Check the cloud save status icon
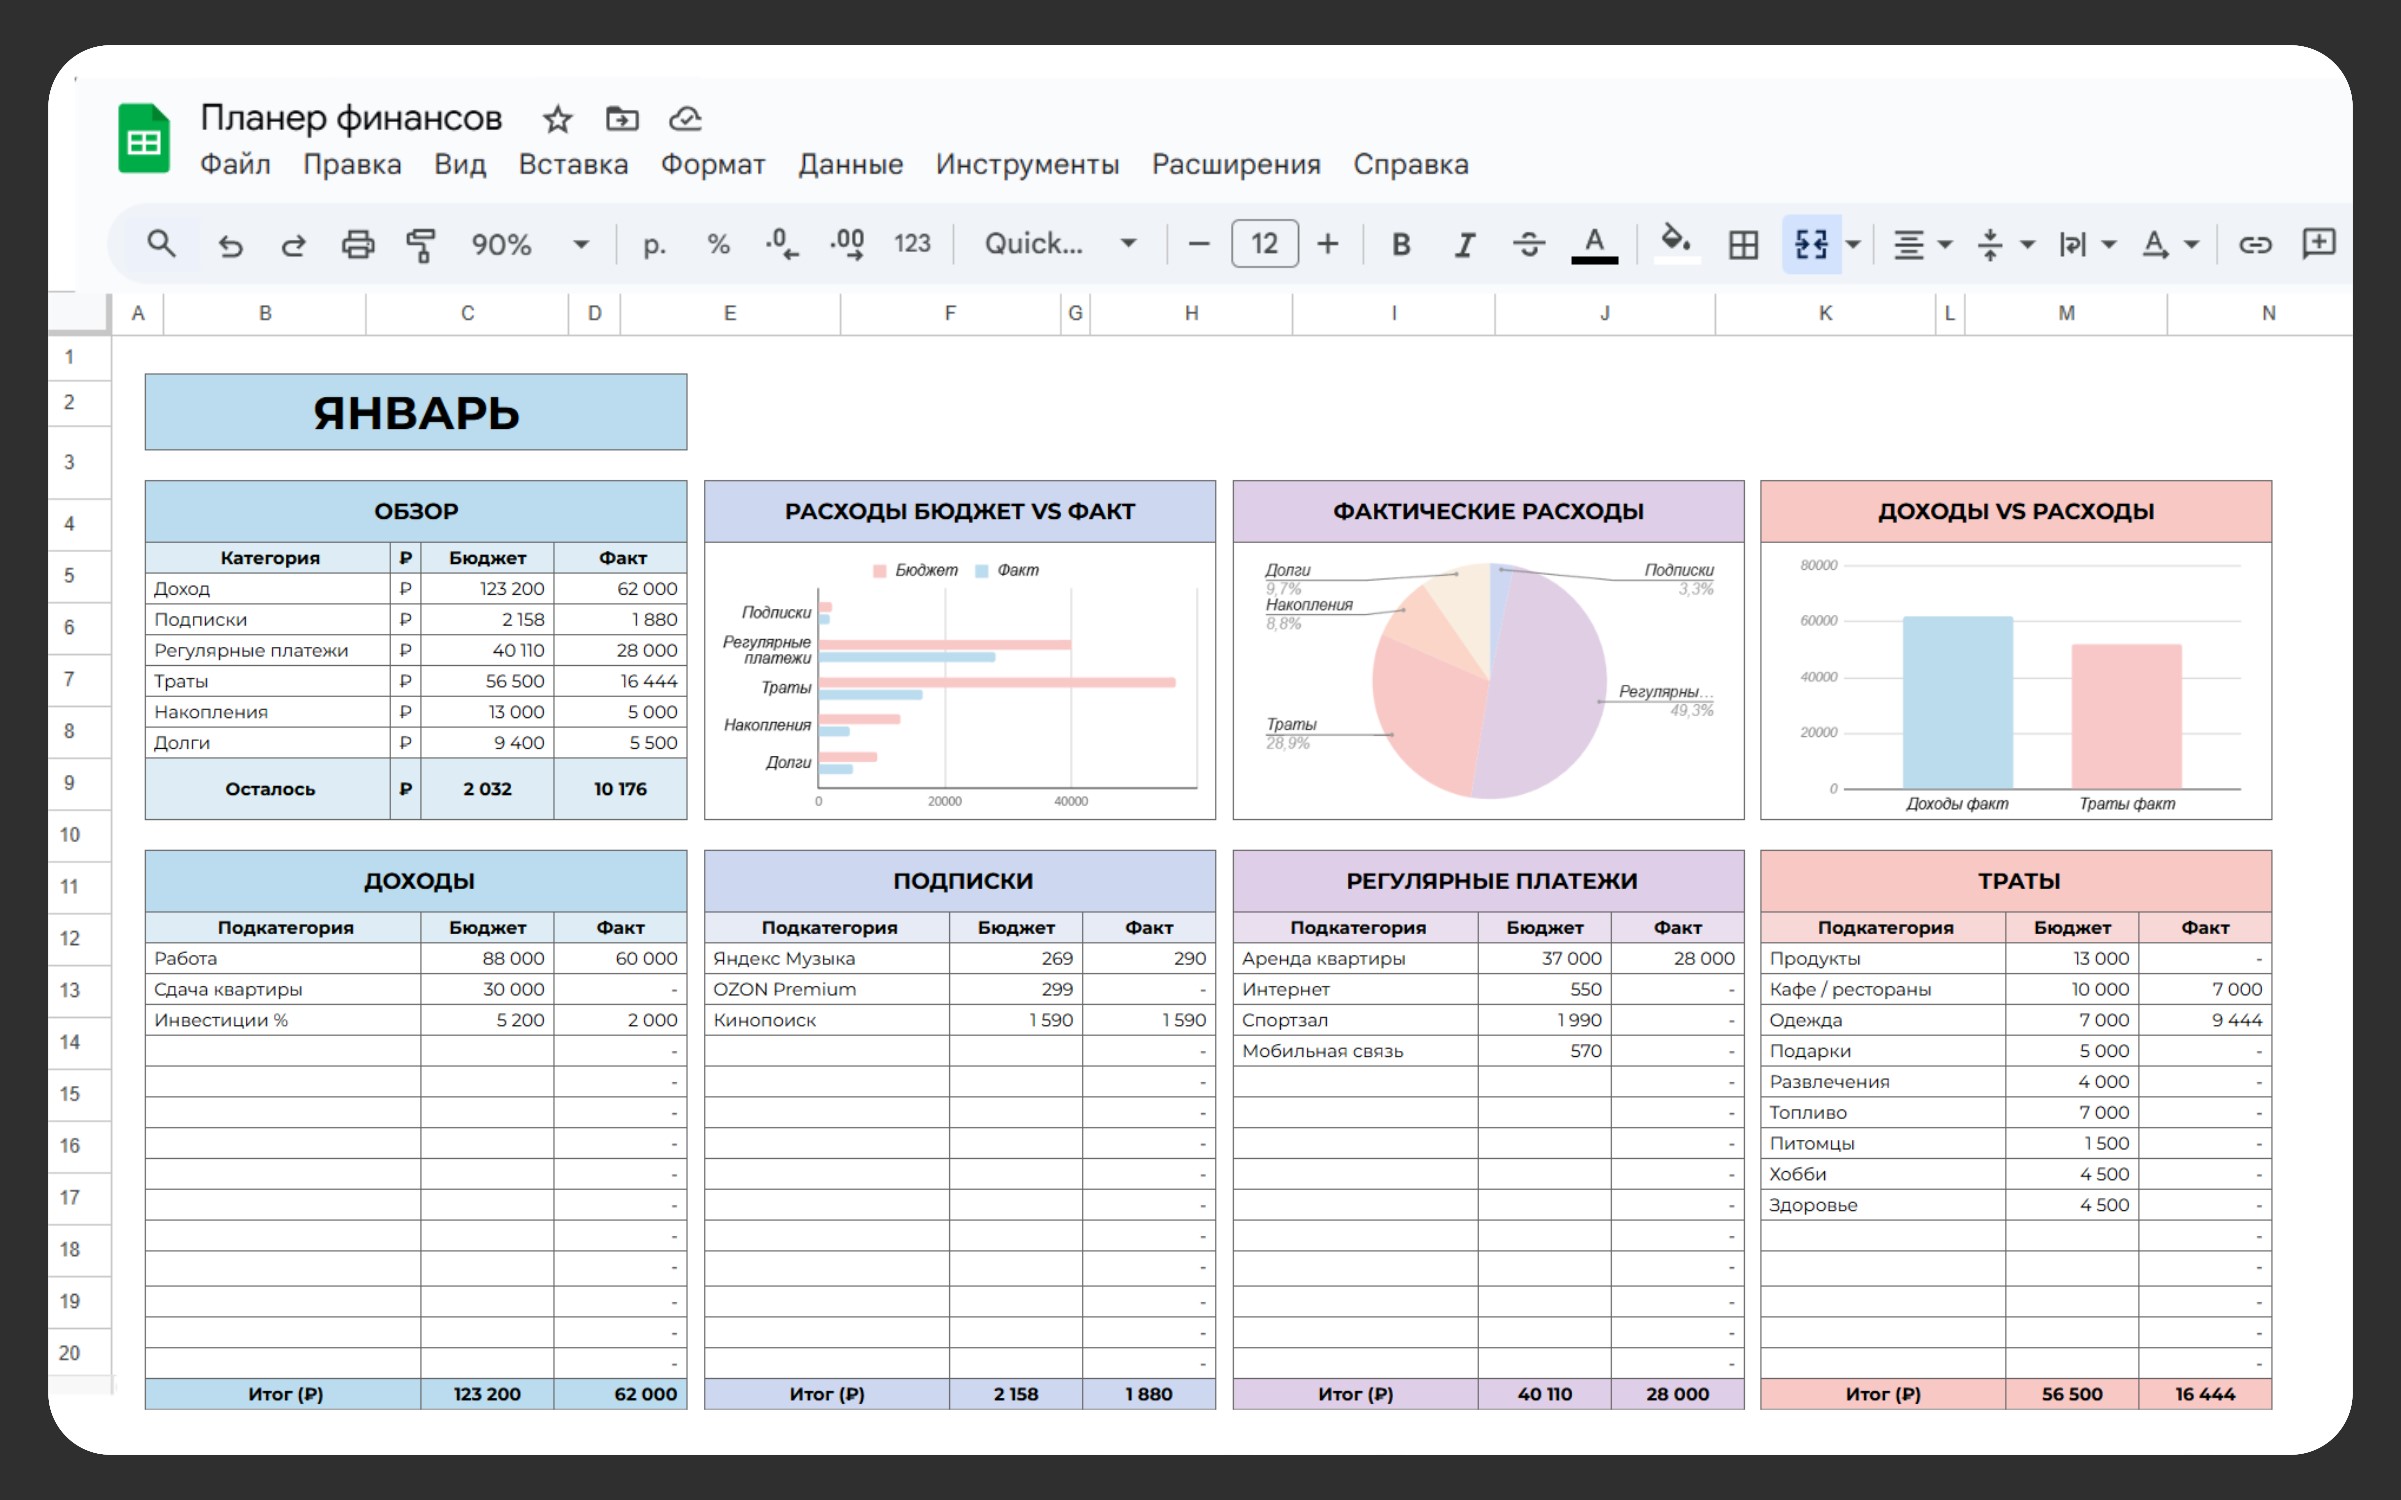This screenshot has width=2401, height=1500. (686, 119)
